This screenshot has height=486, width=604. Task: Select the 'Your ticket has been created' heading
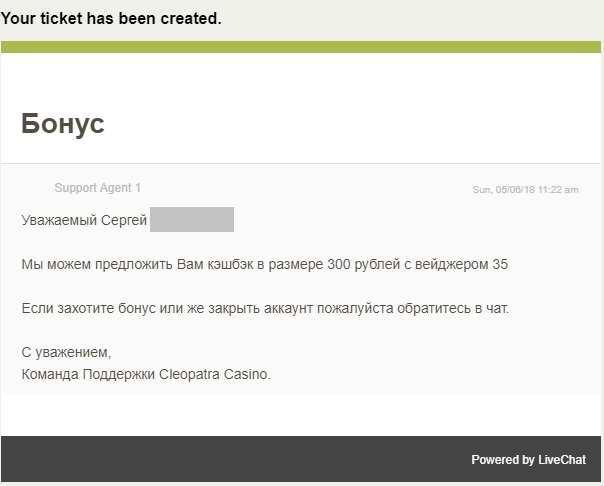[111, 18]
